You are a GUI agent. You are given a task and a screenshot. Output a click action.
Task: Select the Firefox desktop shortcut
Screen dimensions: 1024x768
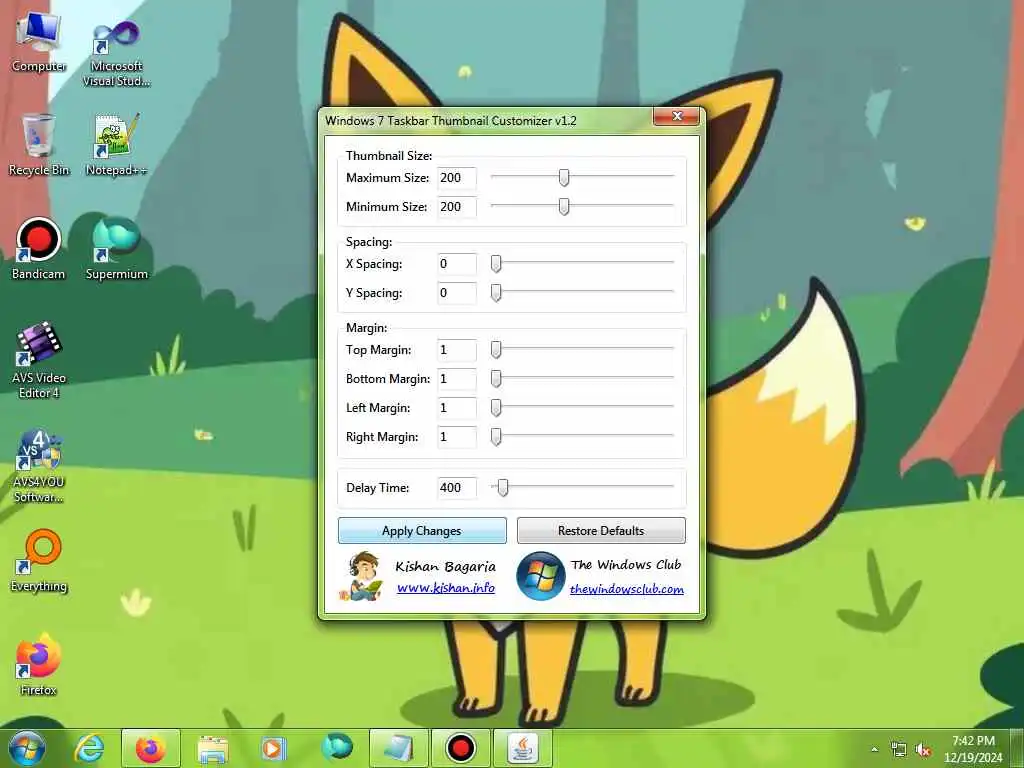click(39, 665)
